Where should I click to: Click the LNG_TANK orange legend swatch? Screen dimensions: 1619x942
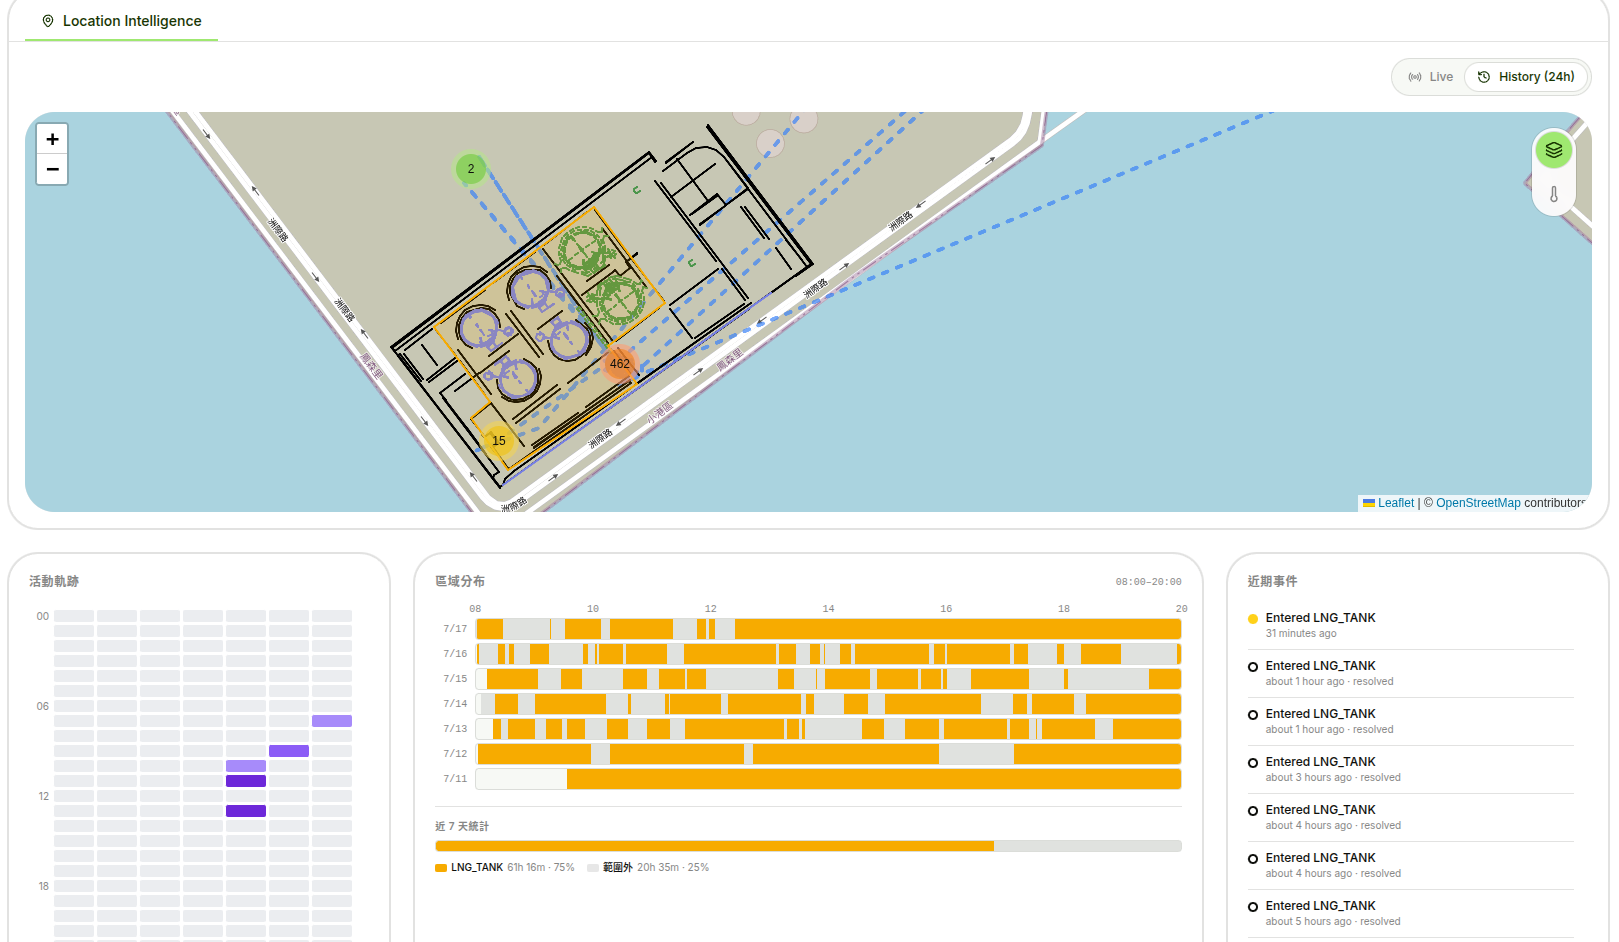441,868
